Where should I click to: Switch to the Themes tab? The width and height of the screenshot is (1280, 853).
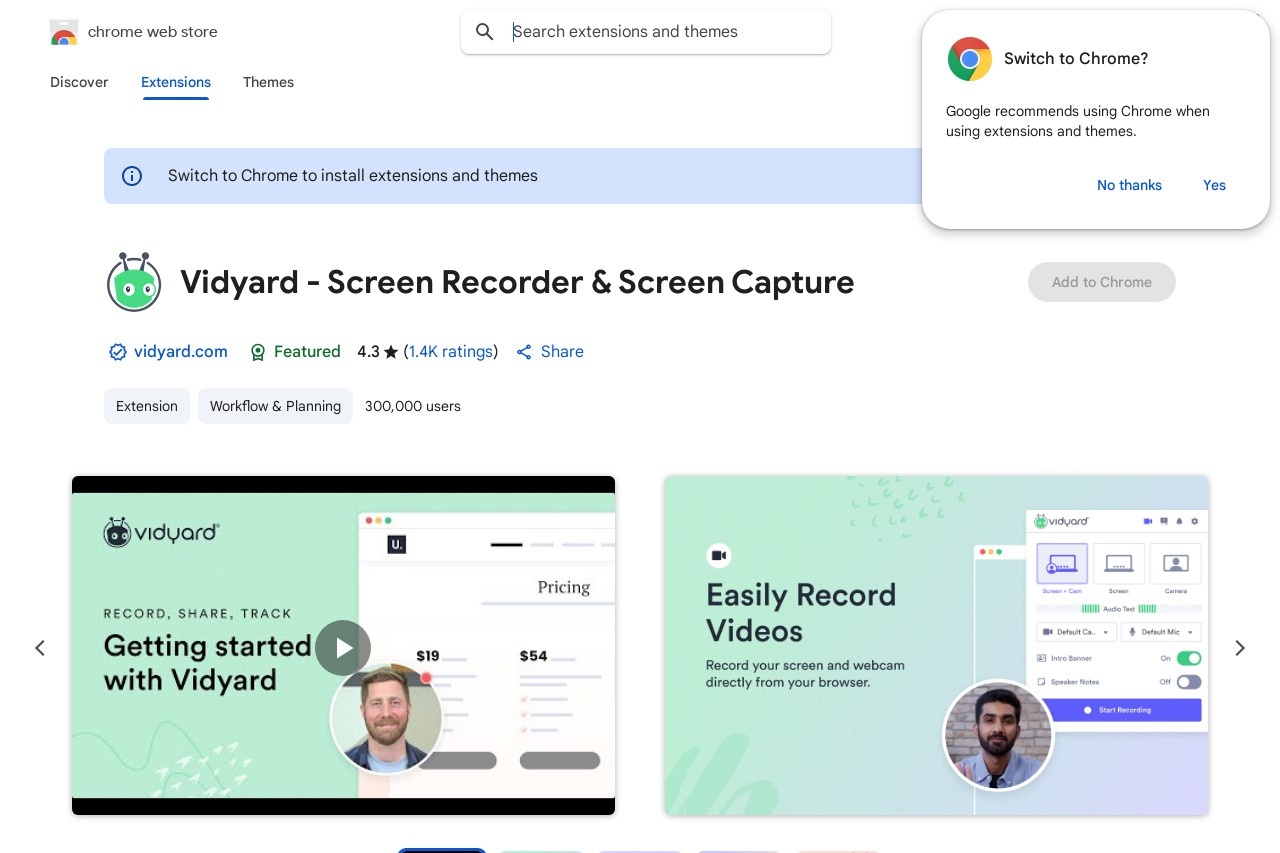coord(268,82)
